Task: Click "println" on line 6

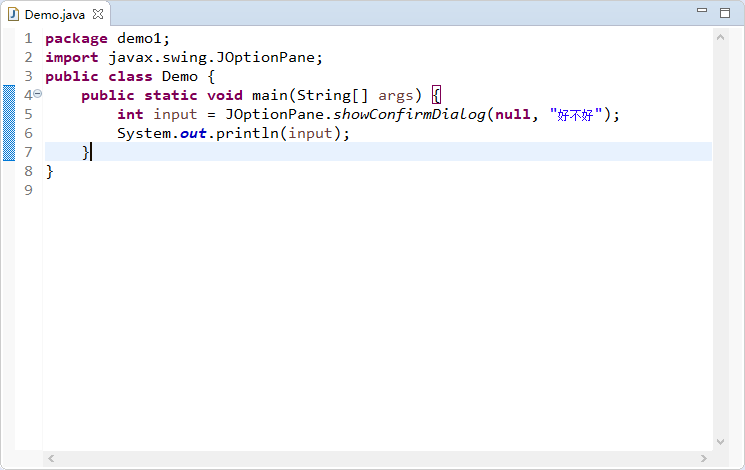Action: click(247, 134)
